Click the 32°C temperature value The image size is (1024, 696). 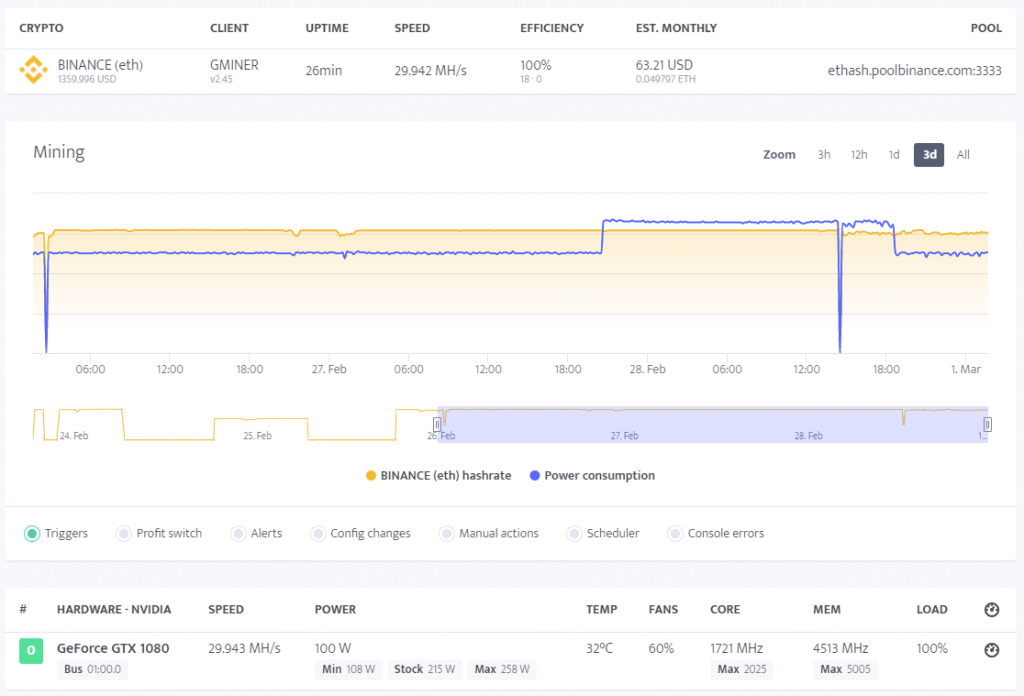pyautogui.click(x=600, y=648)
